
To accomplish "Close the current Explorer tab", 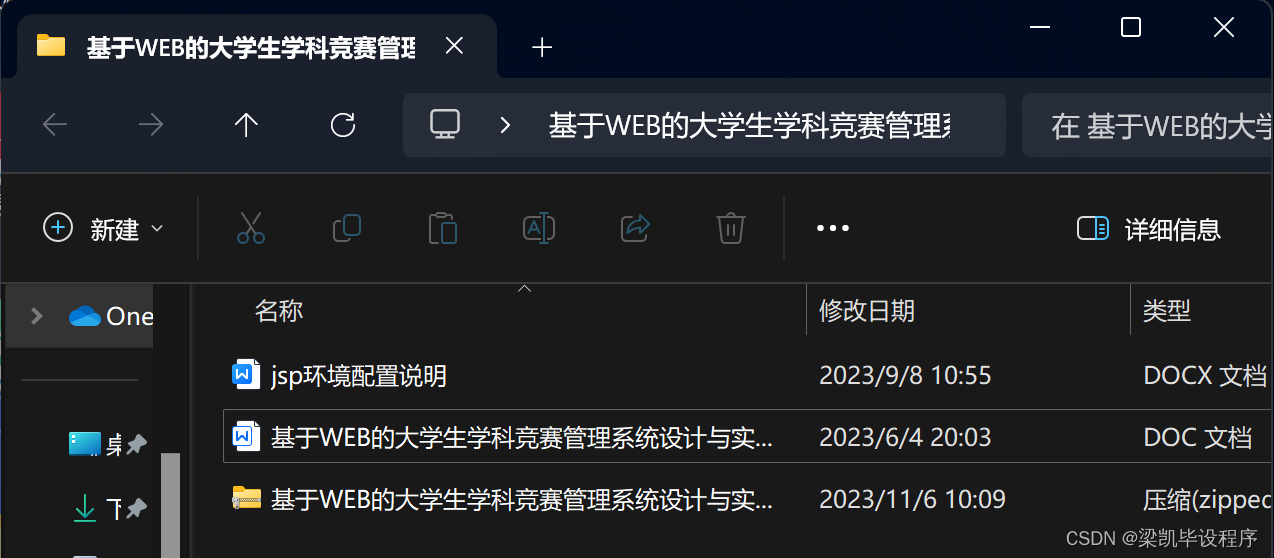I will (x=454, y=47).
